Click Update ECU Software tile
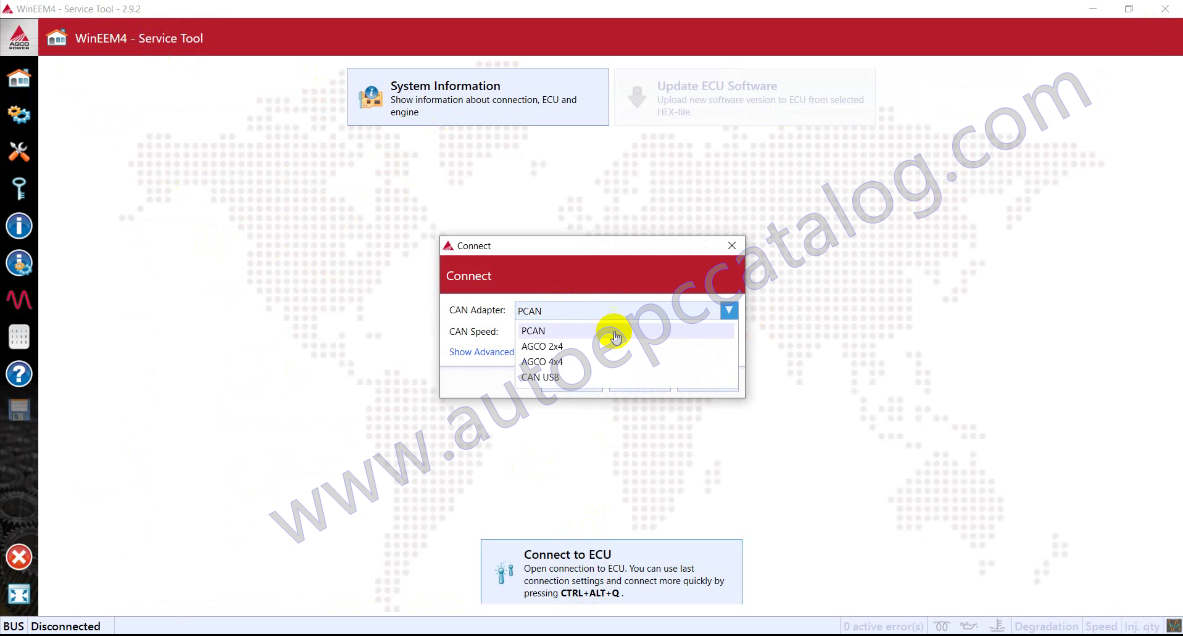 point(745,97)
